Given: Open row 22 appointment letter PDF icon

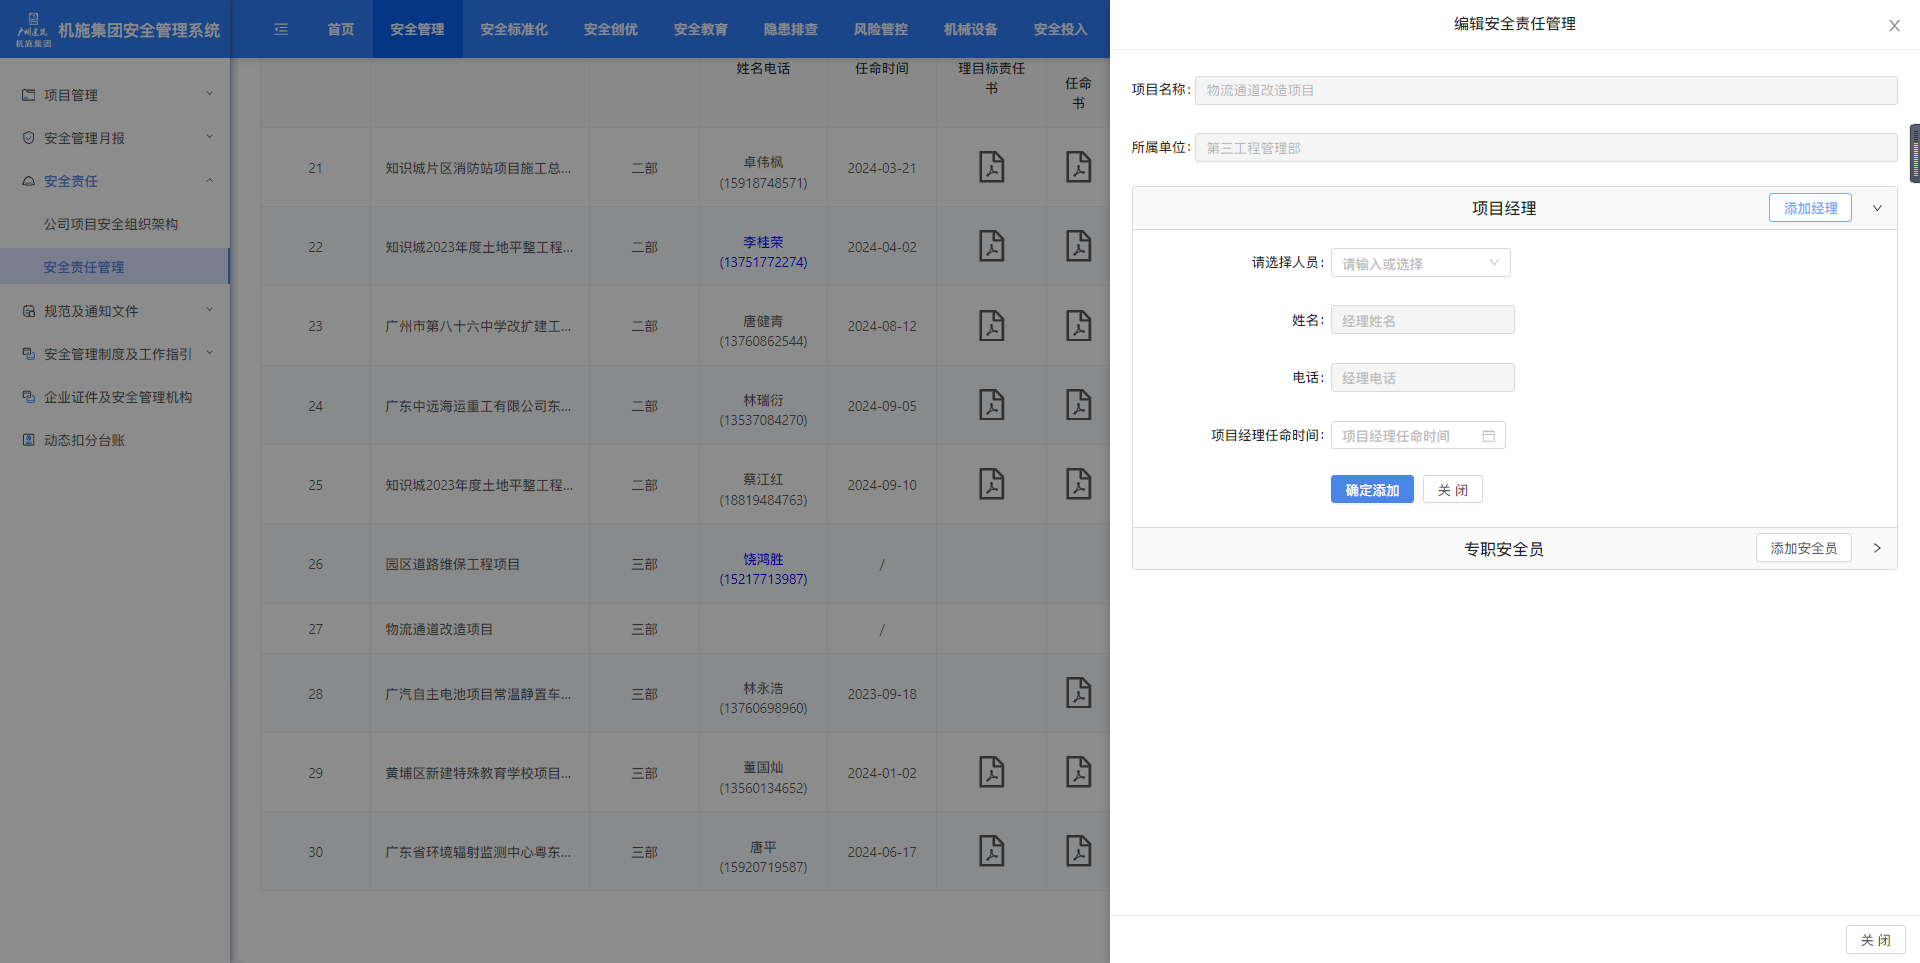Looking at the screenshot, I should [x=1078, y=246].
